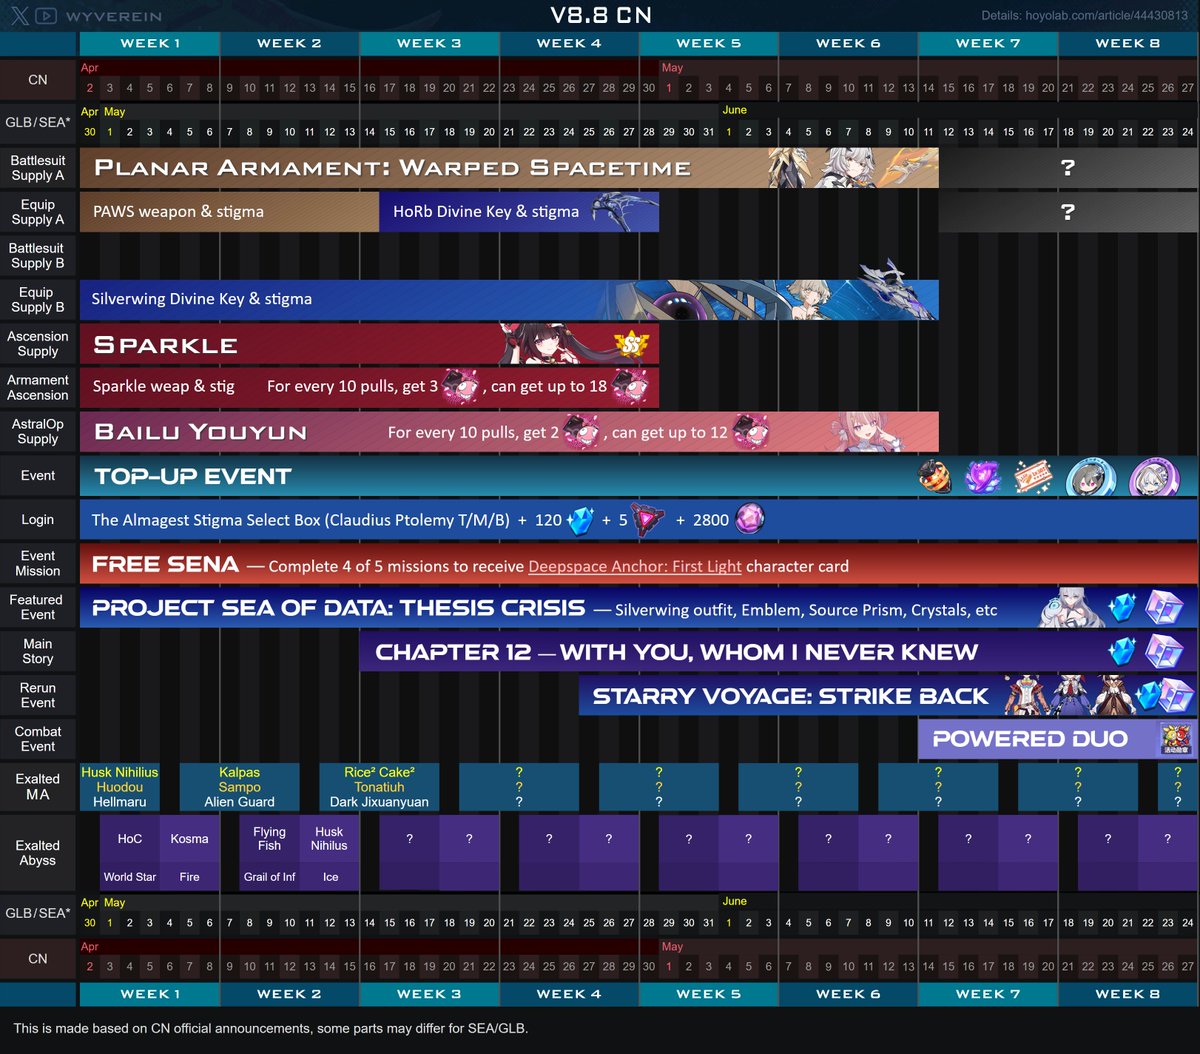Click the prism cube icon in Project Sea of Data row
This screenshot has height=1054, width=1200.
tap(1164, 608)
